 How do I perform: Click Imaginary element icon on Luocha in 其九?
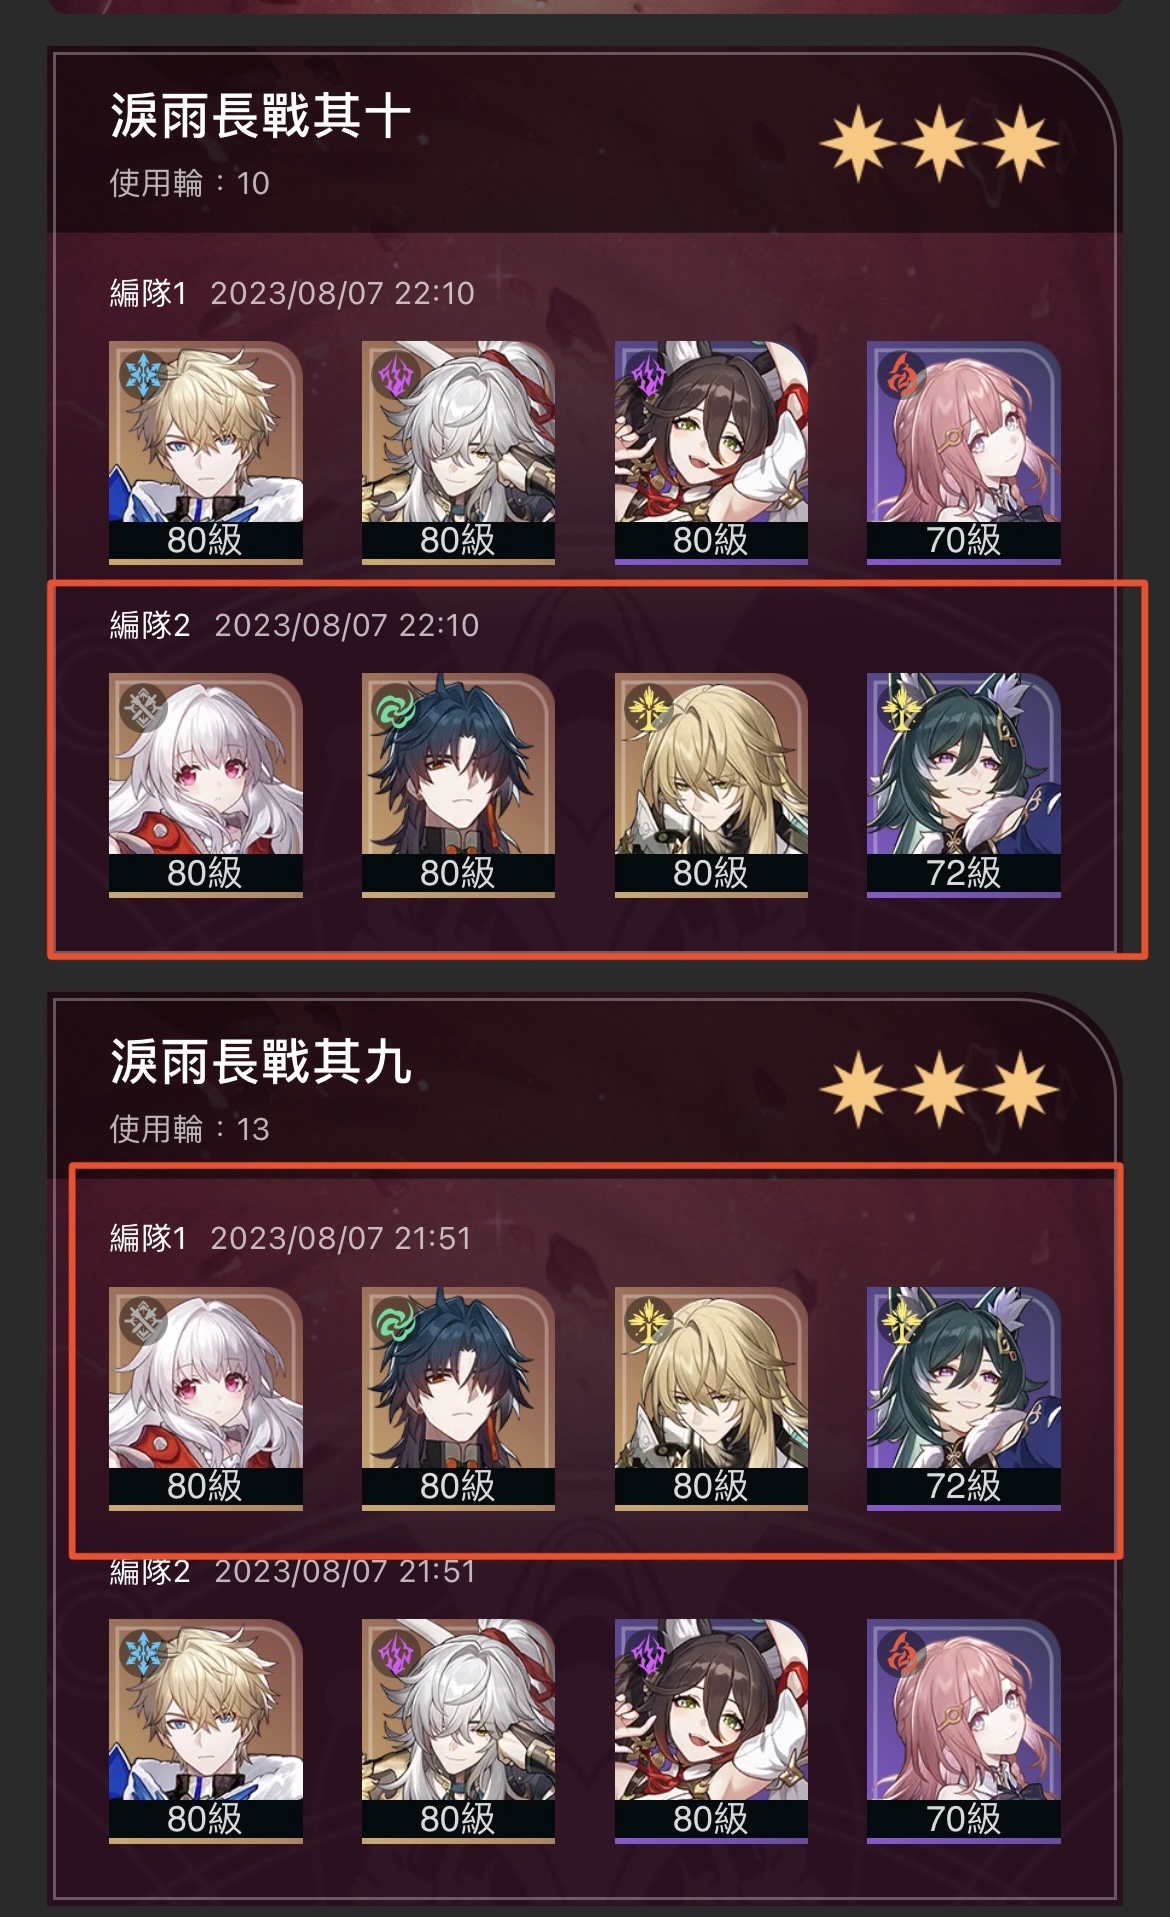648,1321
